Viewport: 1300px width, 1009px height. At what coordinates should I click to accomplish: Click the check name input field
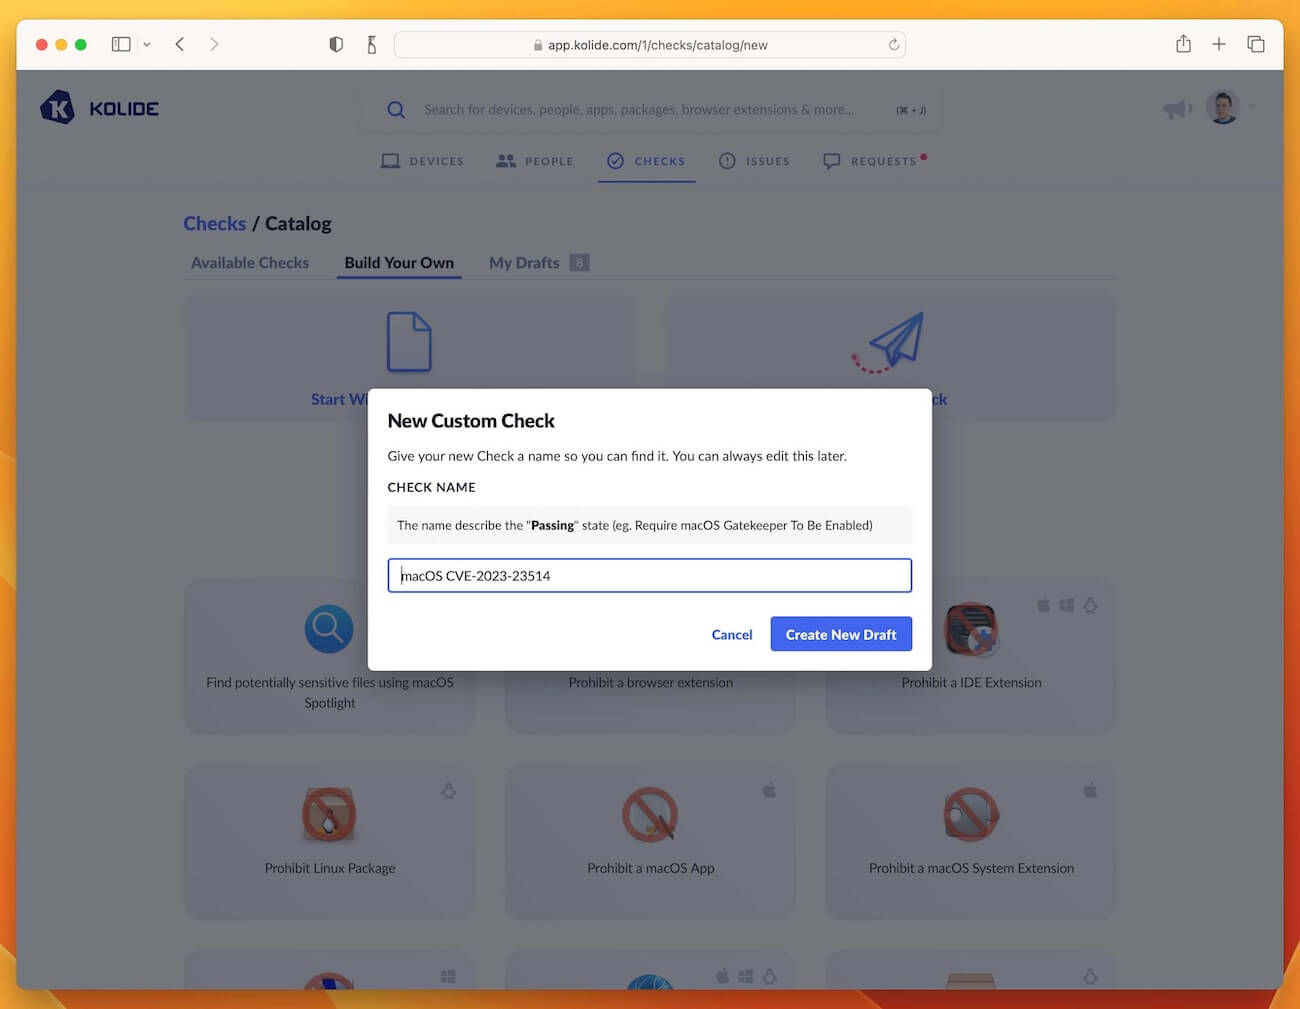point(650,575)
